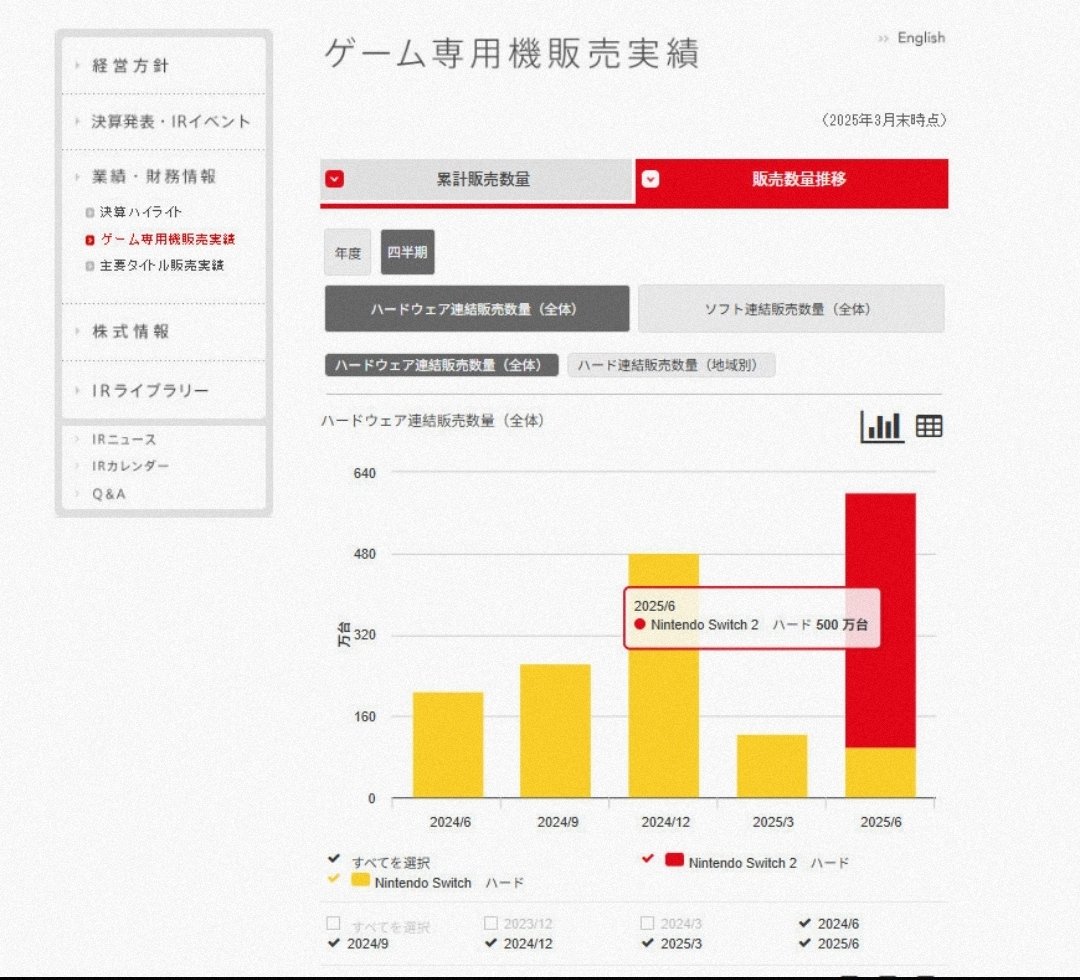Viewport: 1080px width, 980px height.
Task: Uncheck the 2024/6 period checkbox
Action: point(804,924)
